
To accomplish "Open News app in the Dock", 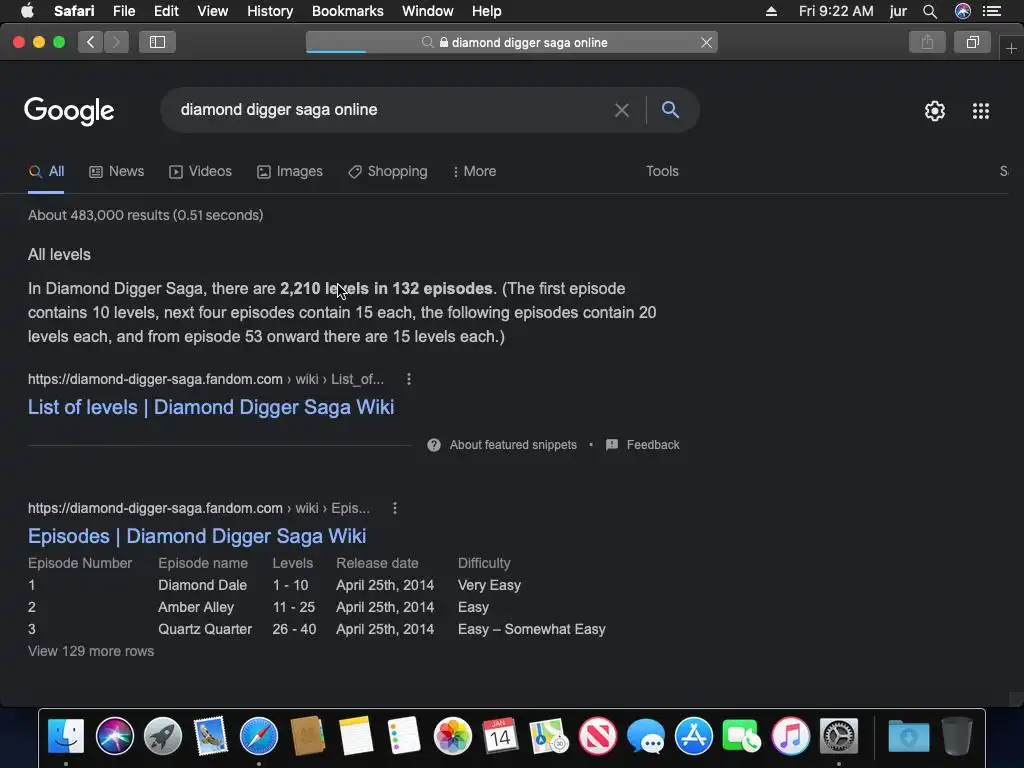I will [598, 736].
